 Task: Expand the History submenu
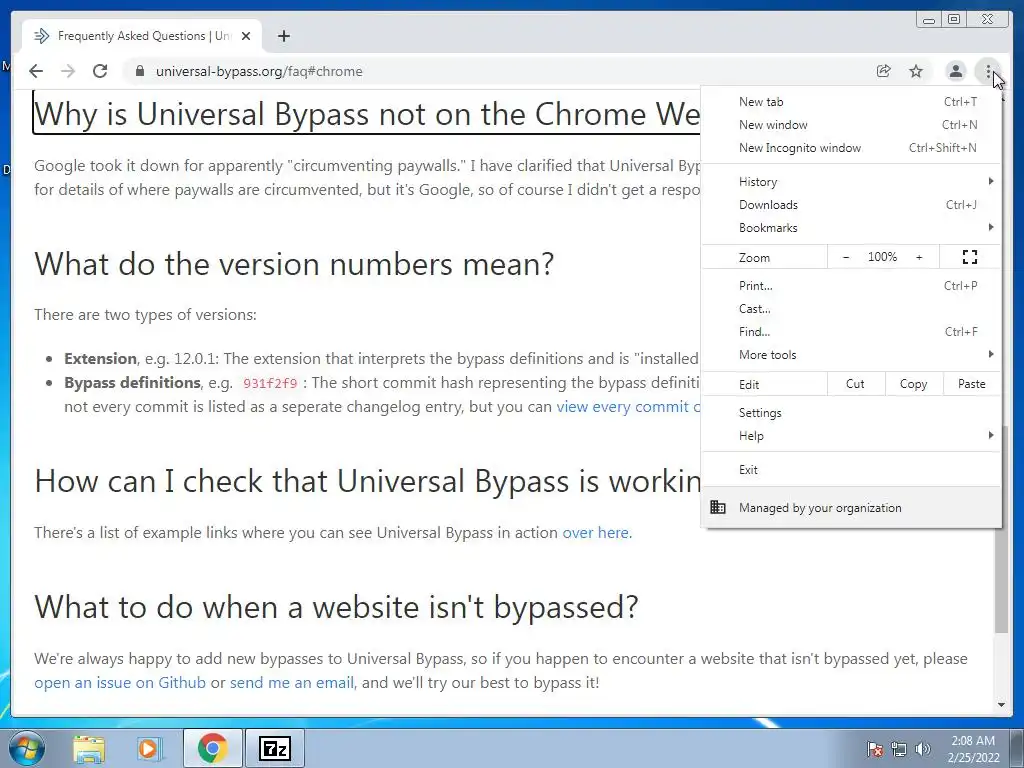pyautogui.click(x=852, y=182)
